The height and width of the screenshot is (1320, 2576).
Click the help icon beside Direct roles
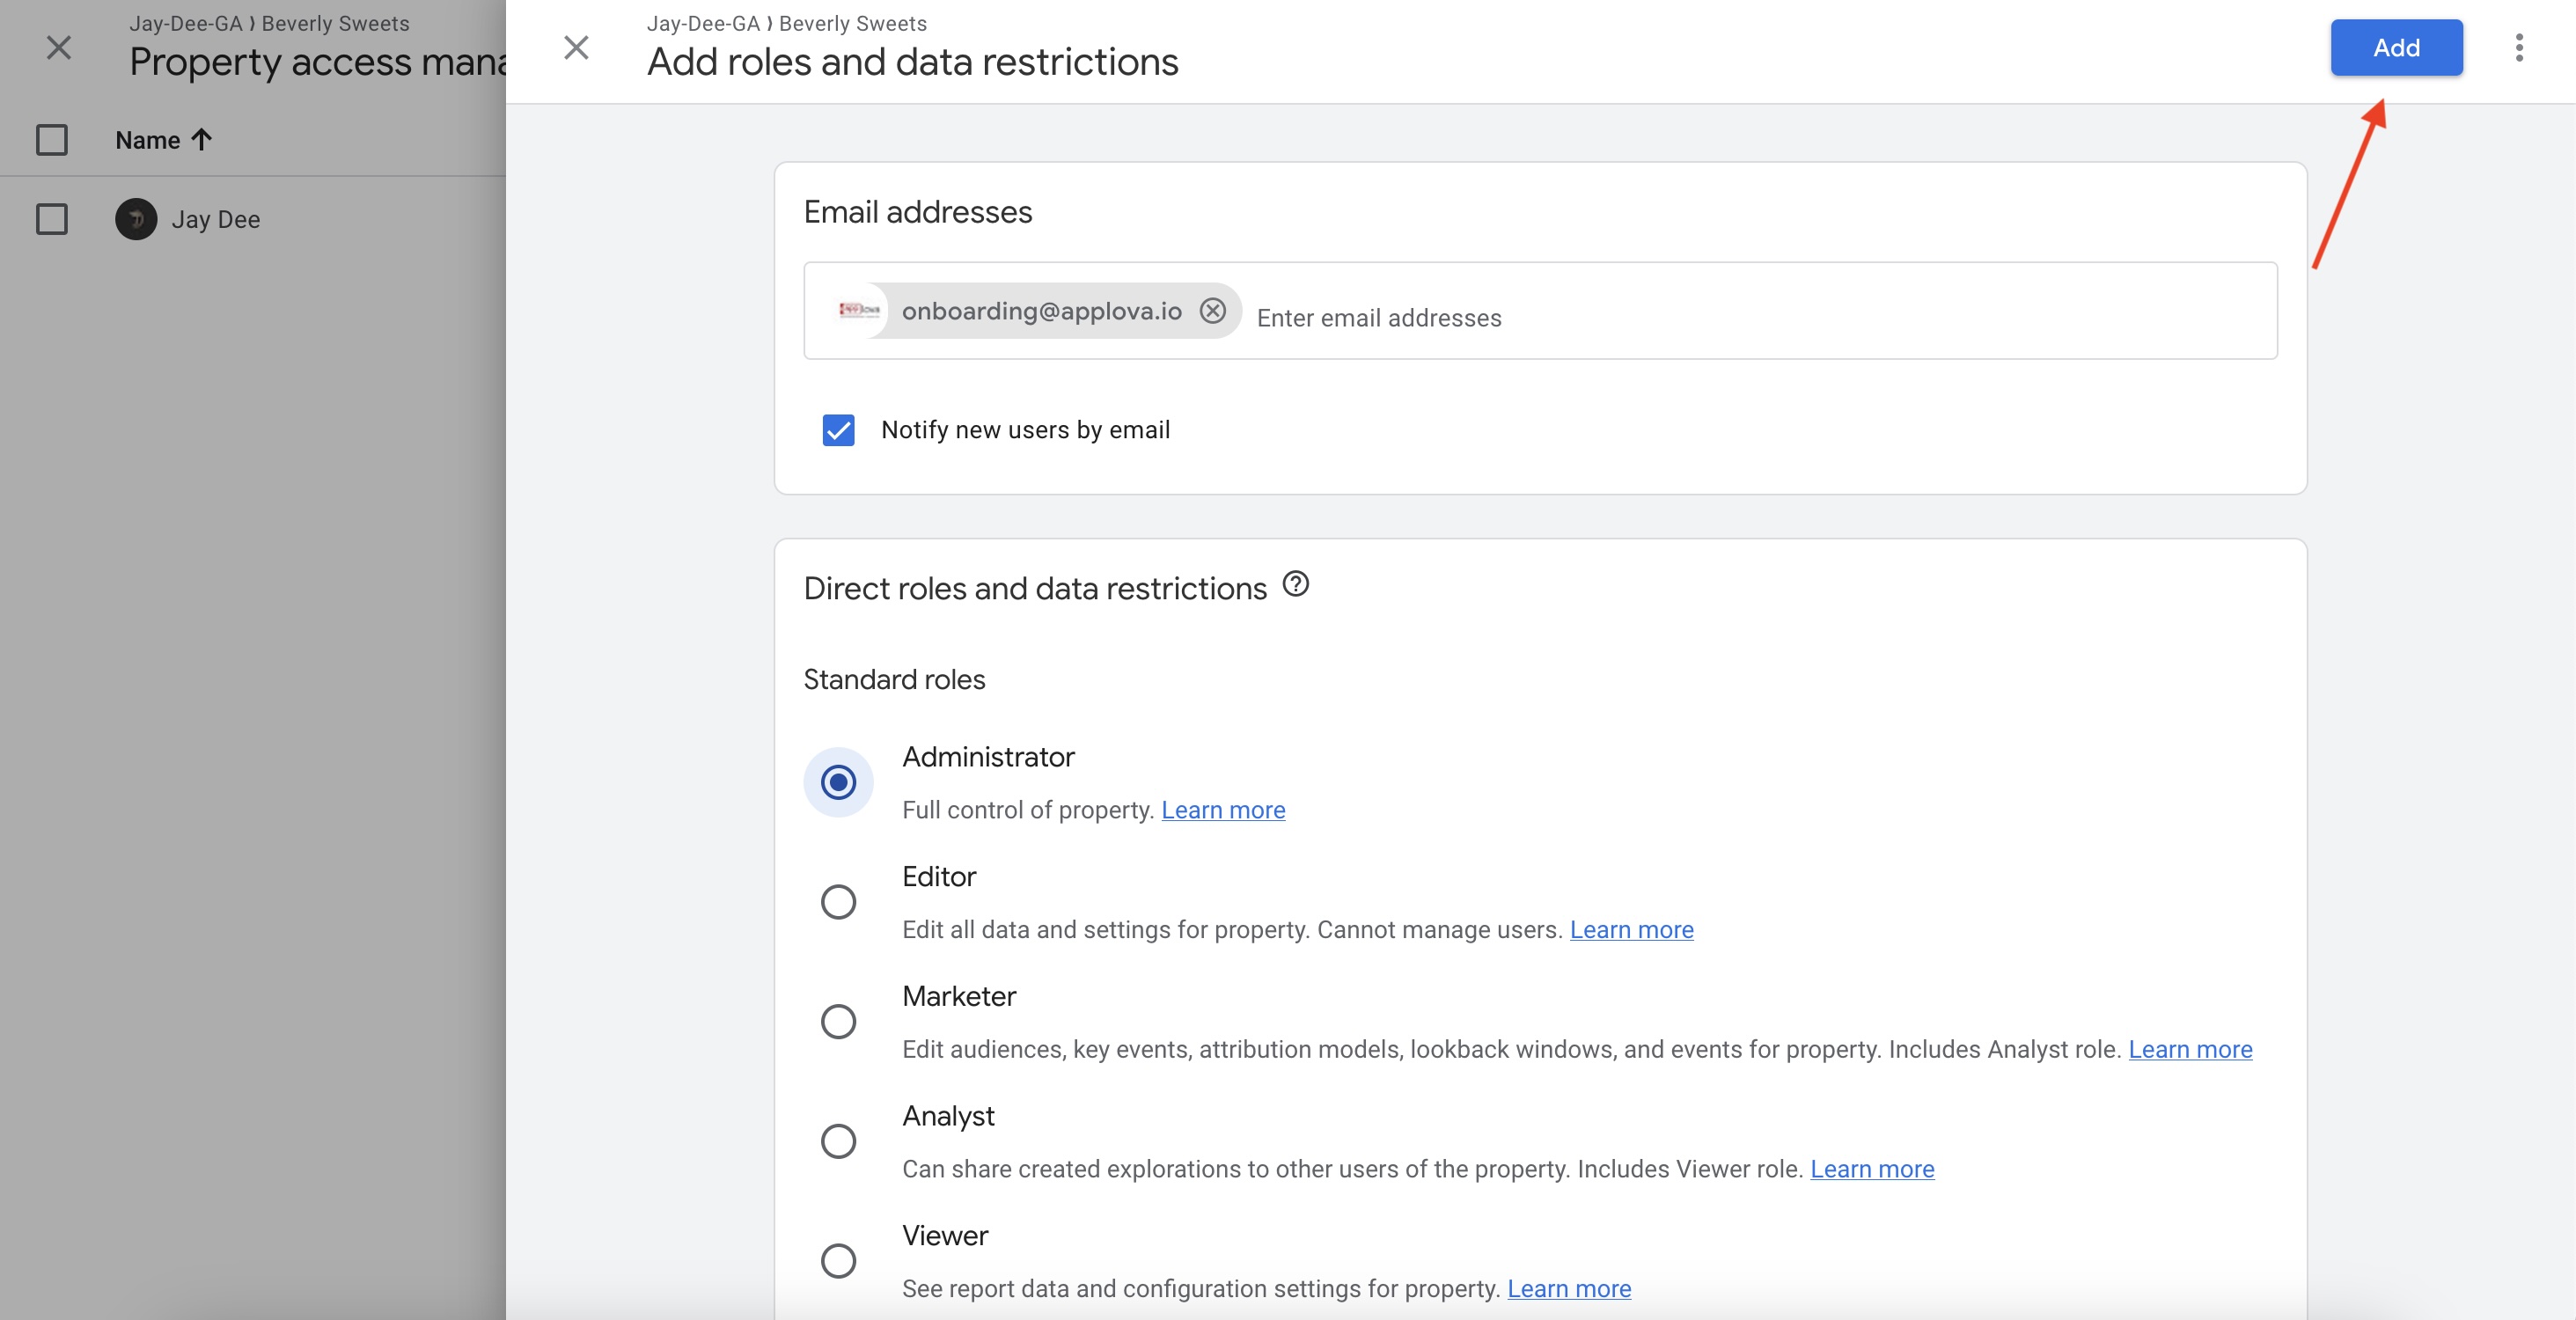point(1295,584)
